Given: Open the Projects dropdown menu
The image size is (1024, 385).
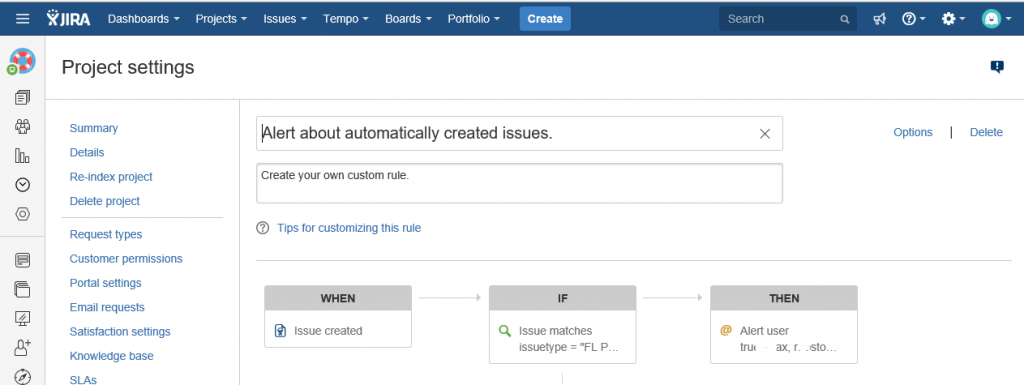Looking at the screenshot, I should pyautogui.click(x=221, y=19).
